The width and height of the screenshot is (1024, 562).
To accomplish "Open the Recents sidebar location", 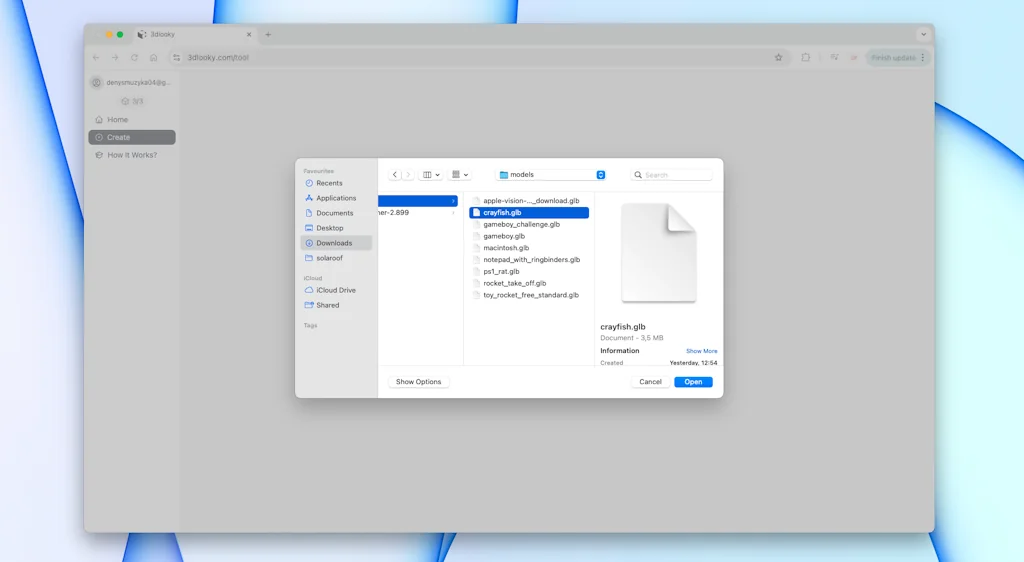I will [x=329, y=183].
